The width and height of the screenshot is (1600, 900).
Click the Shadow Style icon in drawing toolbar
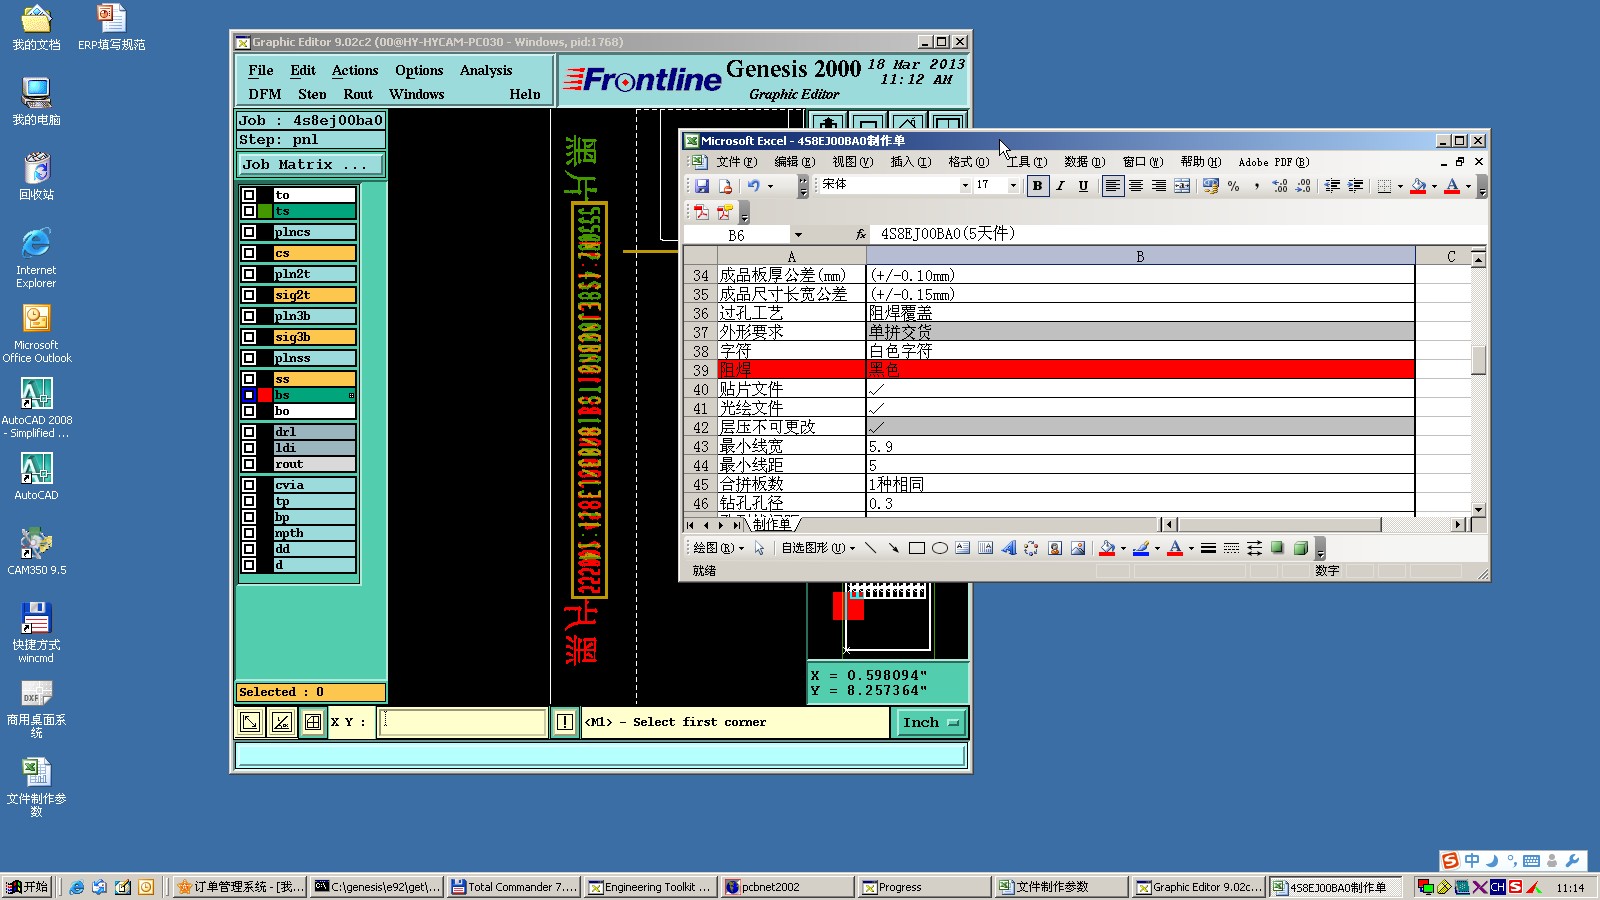point(1278,548)
